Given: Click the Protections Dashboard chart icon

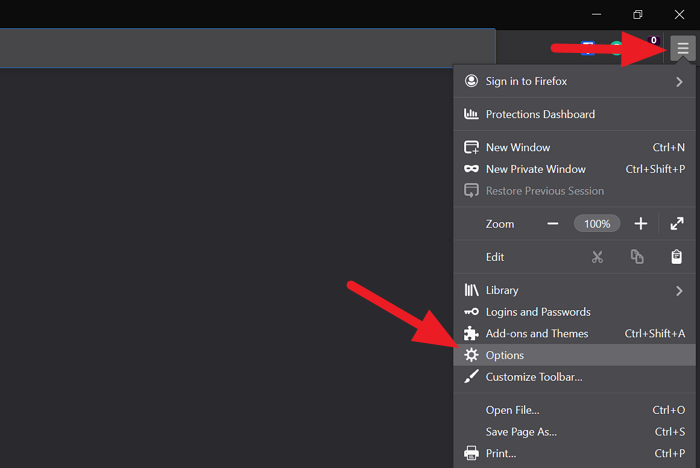Looking at the screenshot, I should [471, 114].
